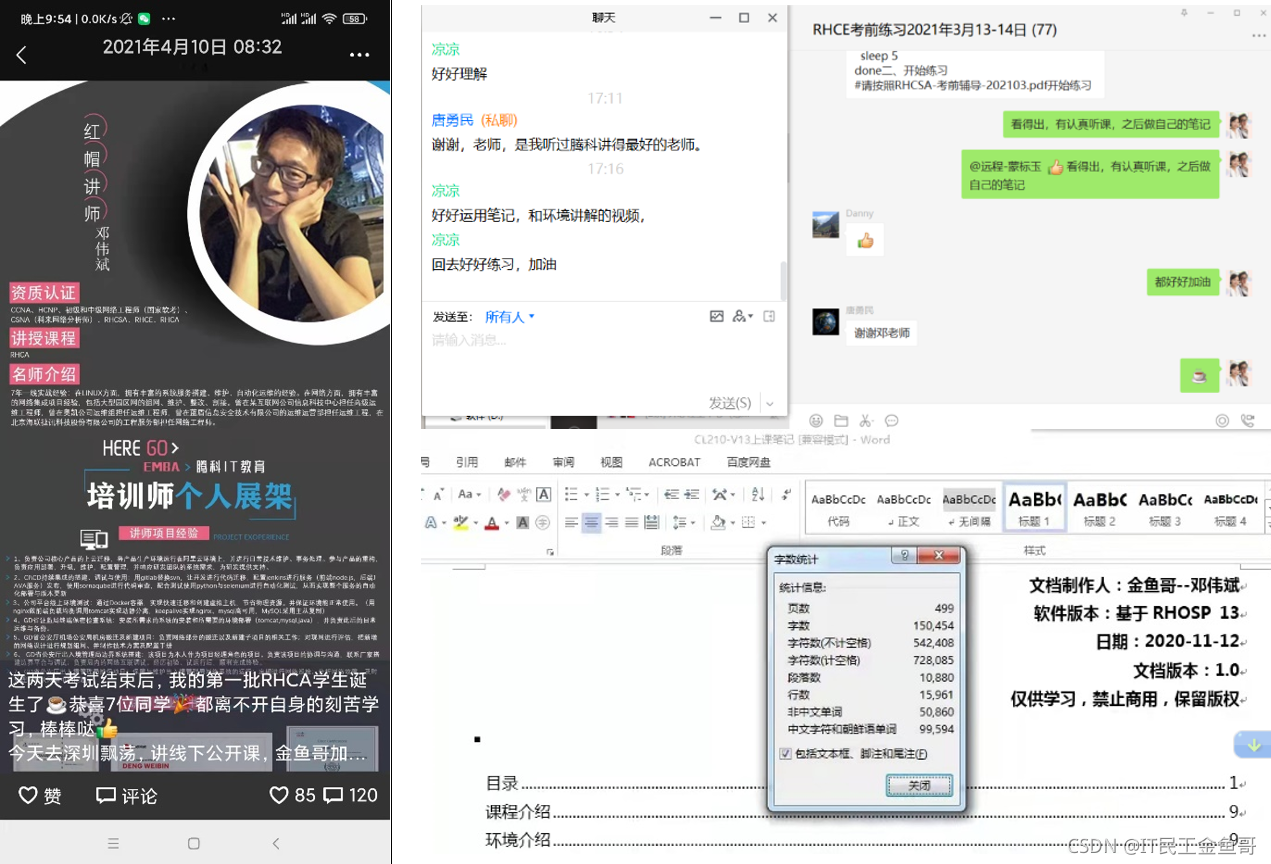
Task: Align text right in Word
Action: [612, 522]
